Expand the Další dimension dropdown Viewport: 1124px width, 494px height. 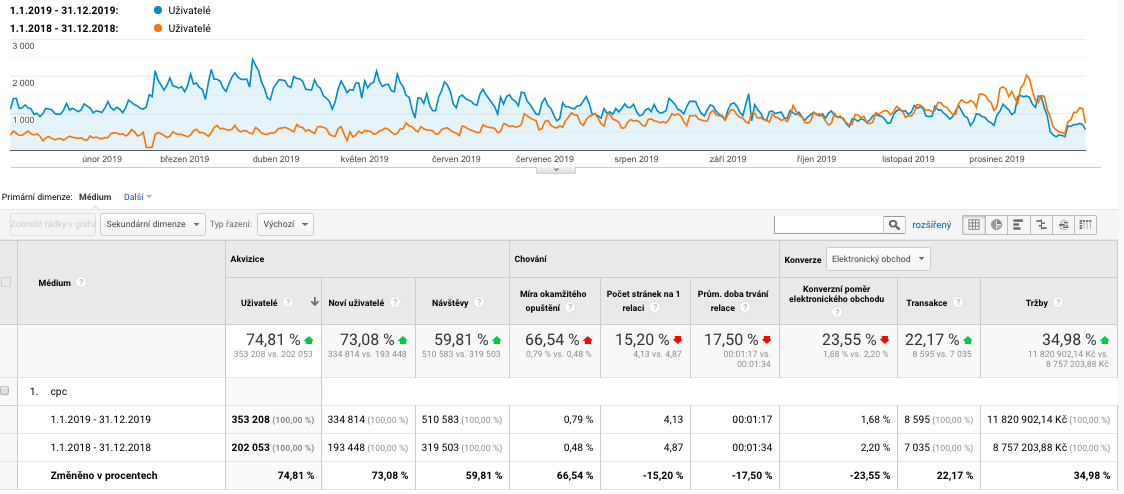(138, 196)
